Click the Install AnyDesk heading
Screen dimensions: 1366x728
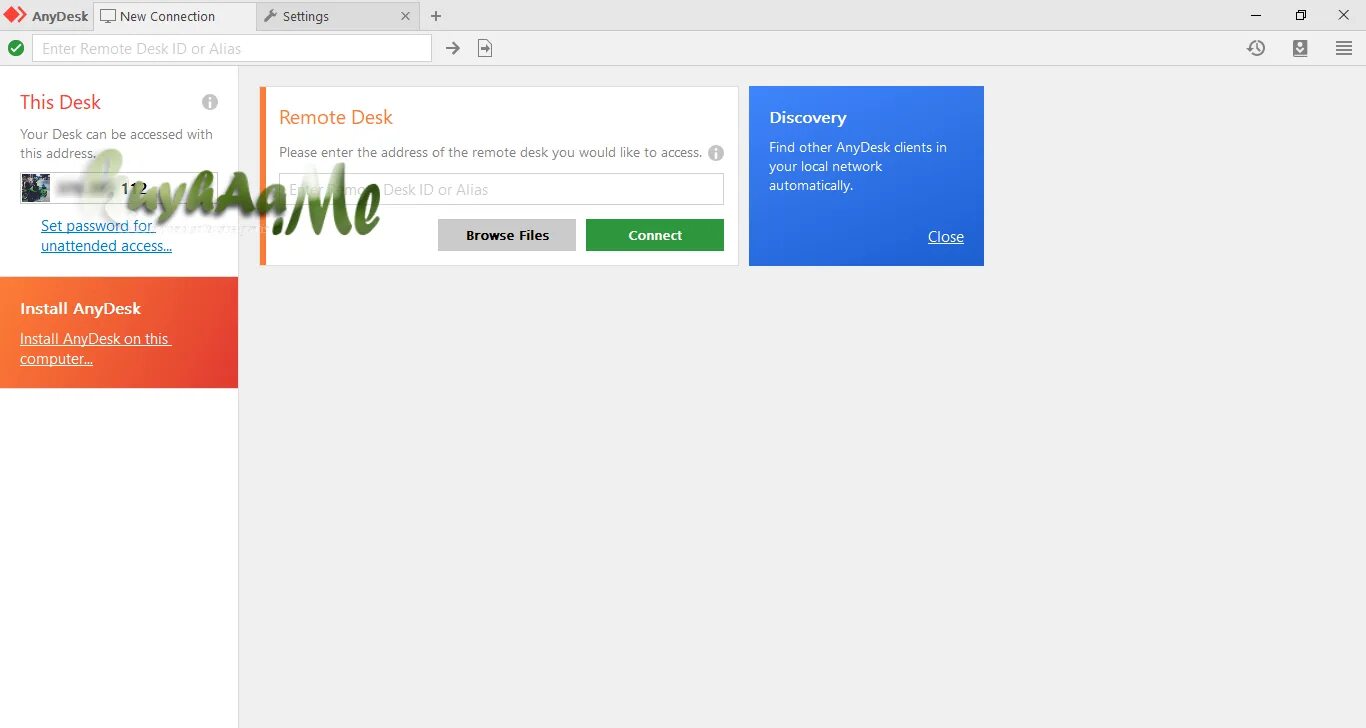pos(80,309)
